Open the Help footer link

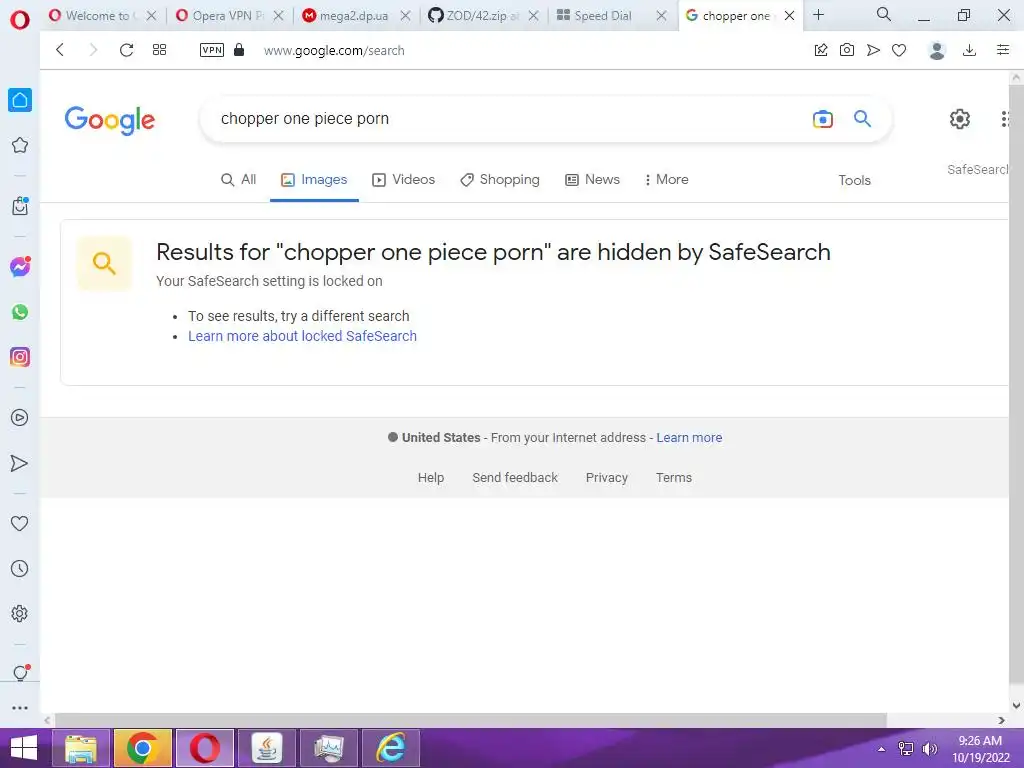tap(430, 477)
